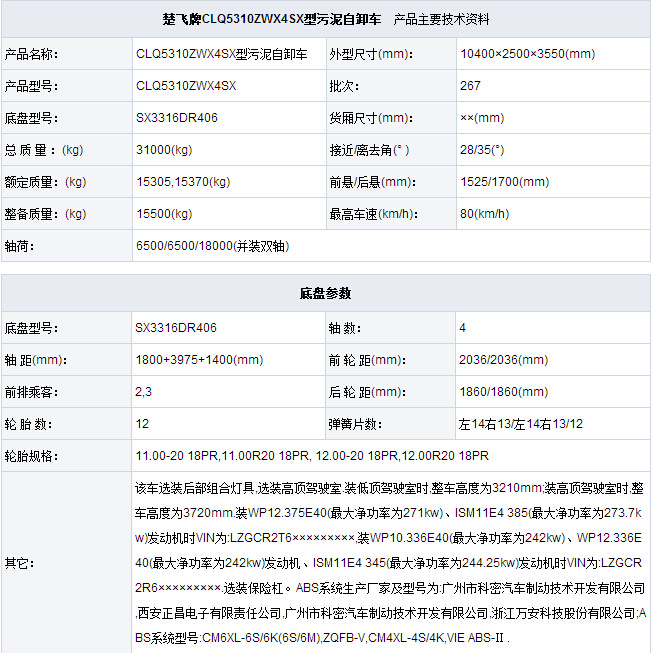Image resolution: width=653 pixels, height=653 pixels.
Task: Click remarks line mentioning ISM11E4 345
Action: (388, 563)
